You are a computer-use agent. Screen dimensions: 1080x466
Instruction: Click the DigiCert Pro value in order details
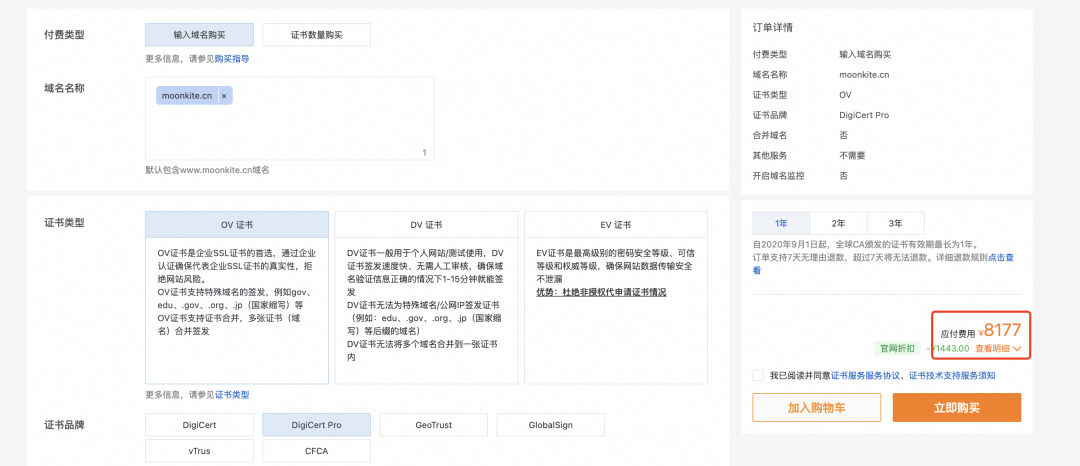pos(864,115)
